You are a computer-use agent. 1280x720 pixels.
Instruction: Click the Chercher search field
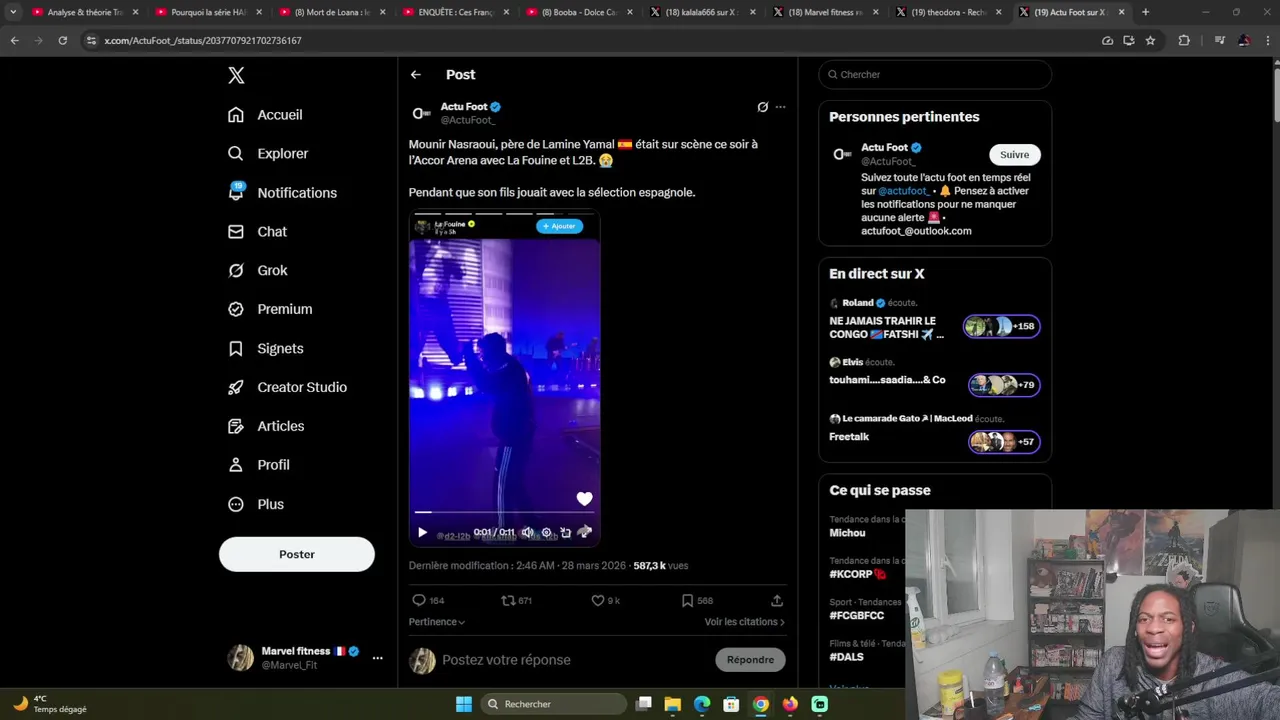935,75
